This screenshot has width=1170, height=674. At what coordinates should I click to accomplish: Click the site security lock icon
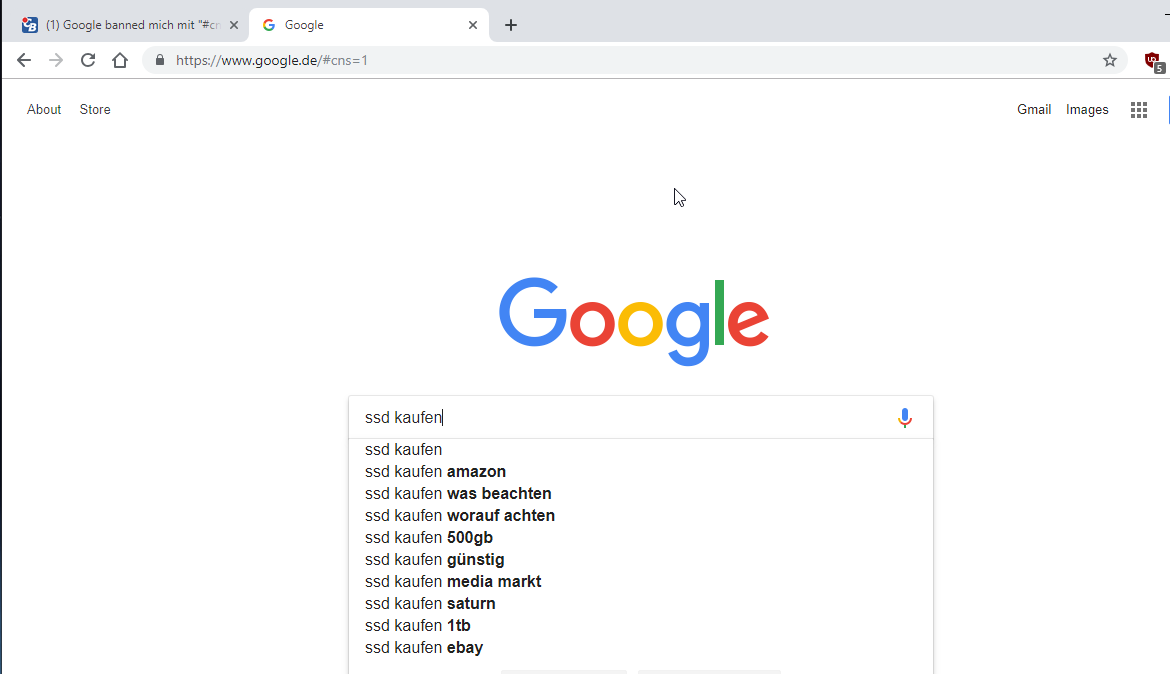pos(158,60)
